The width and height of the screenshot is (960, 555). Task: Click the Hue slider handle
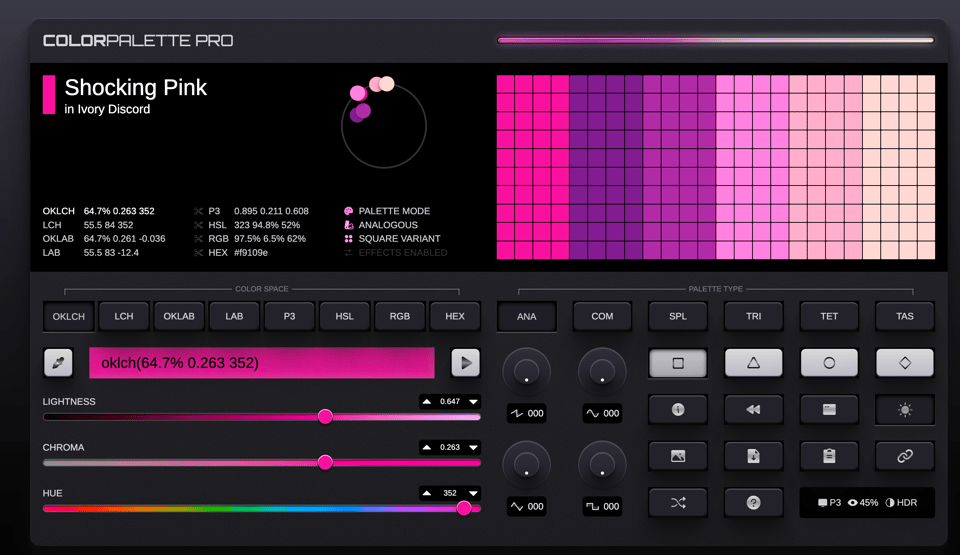pyautogui.click(x=464, y=508)
